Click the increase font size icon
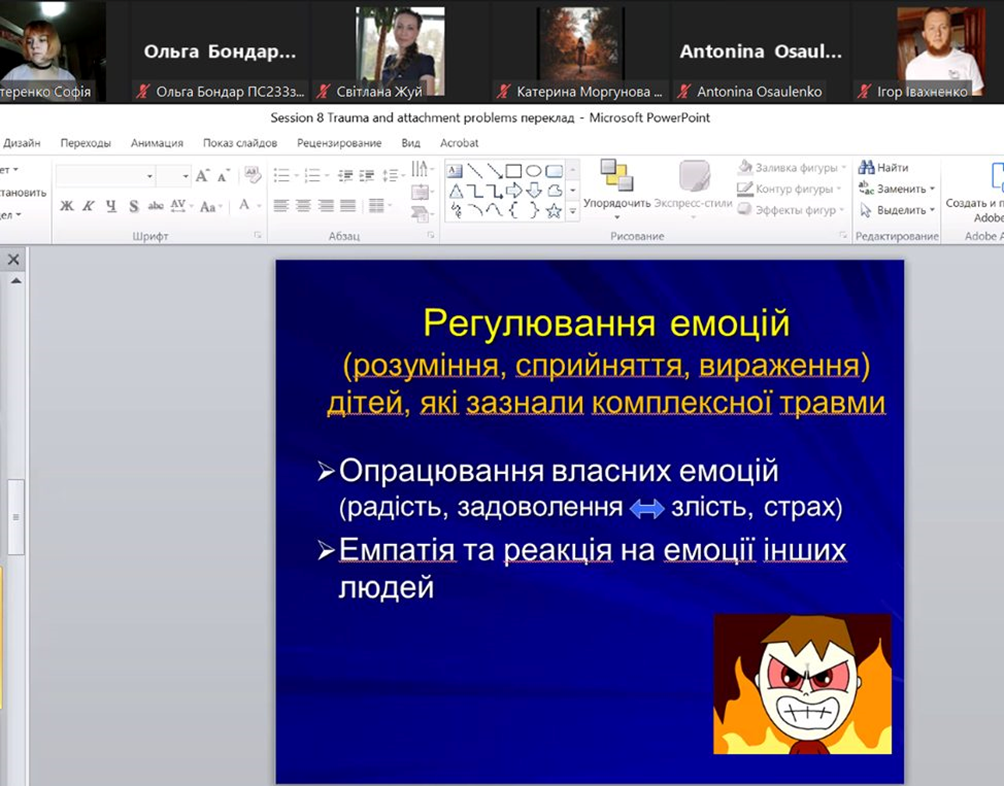 tap(203, 176)
